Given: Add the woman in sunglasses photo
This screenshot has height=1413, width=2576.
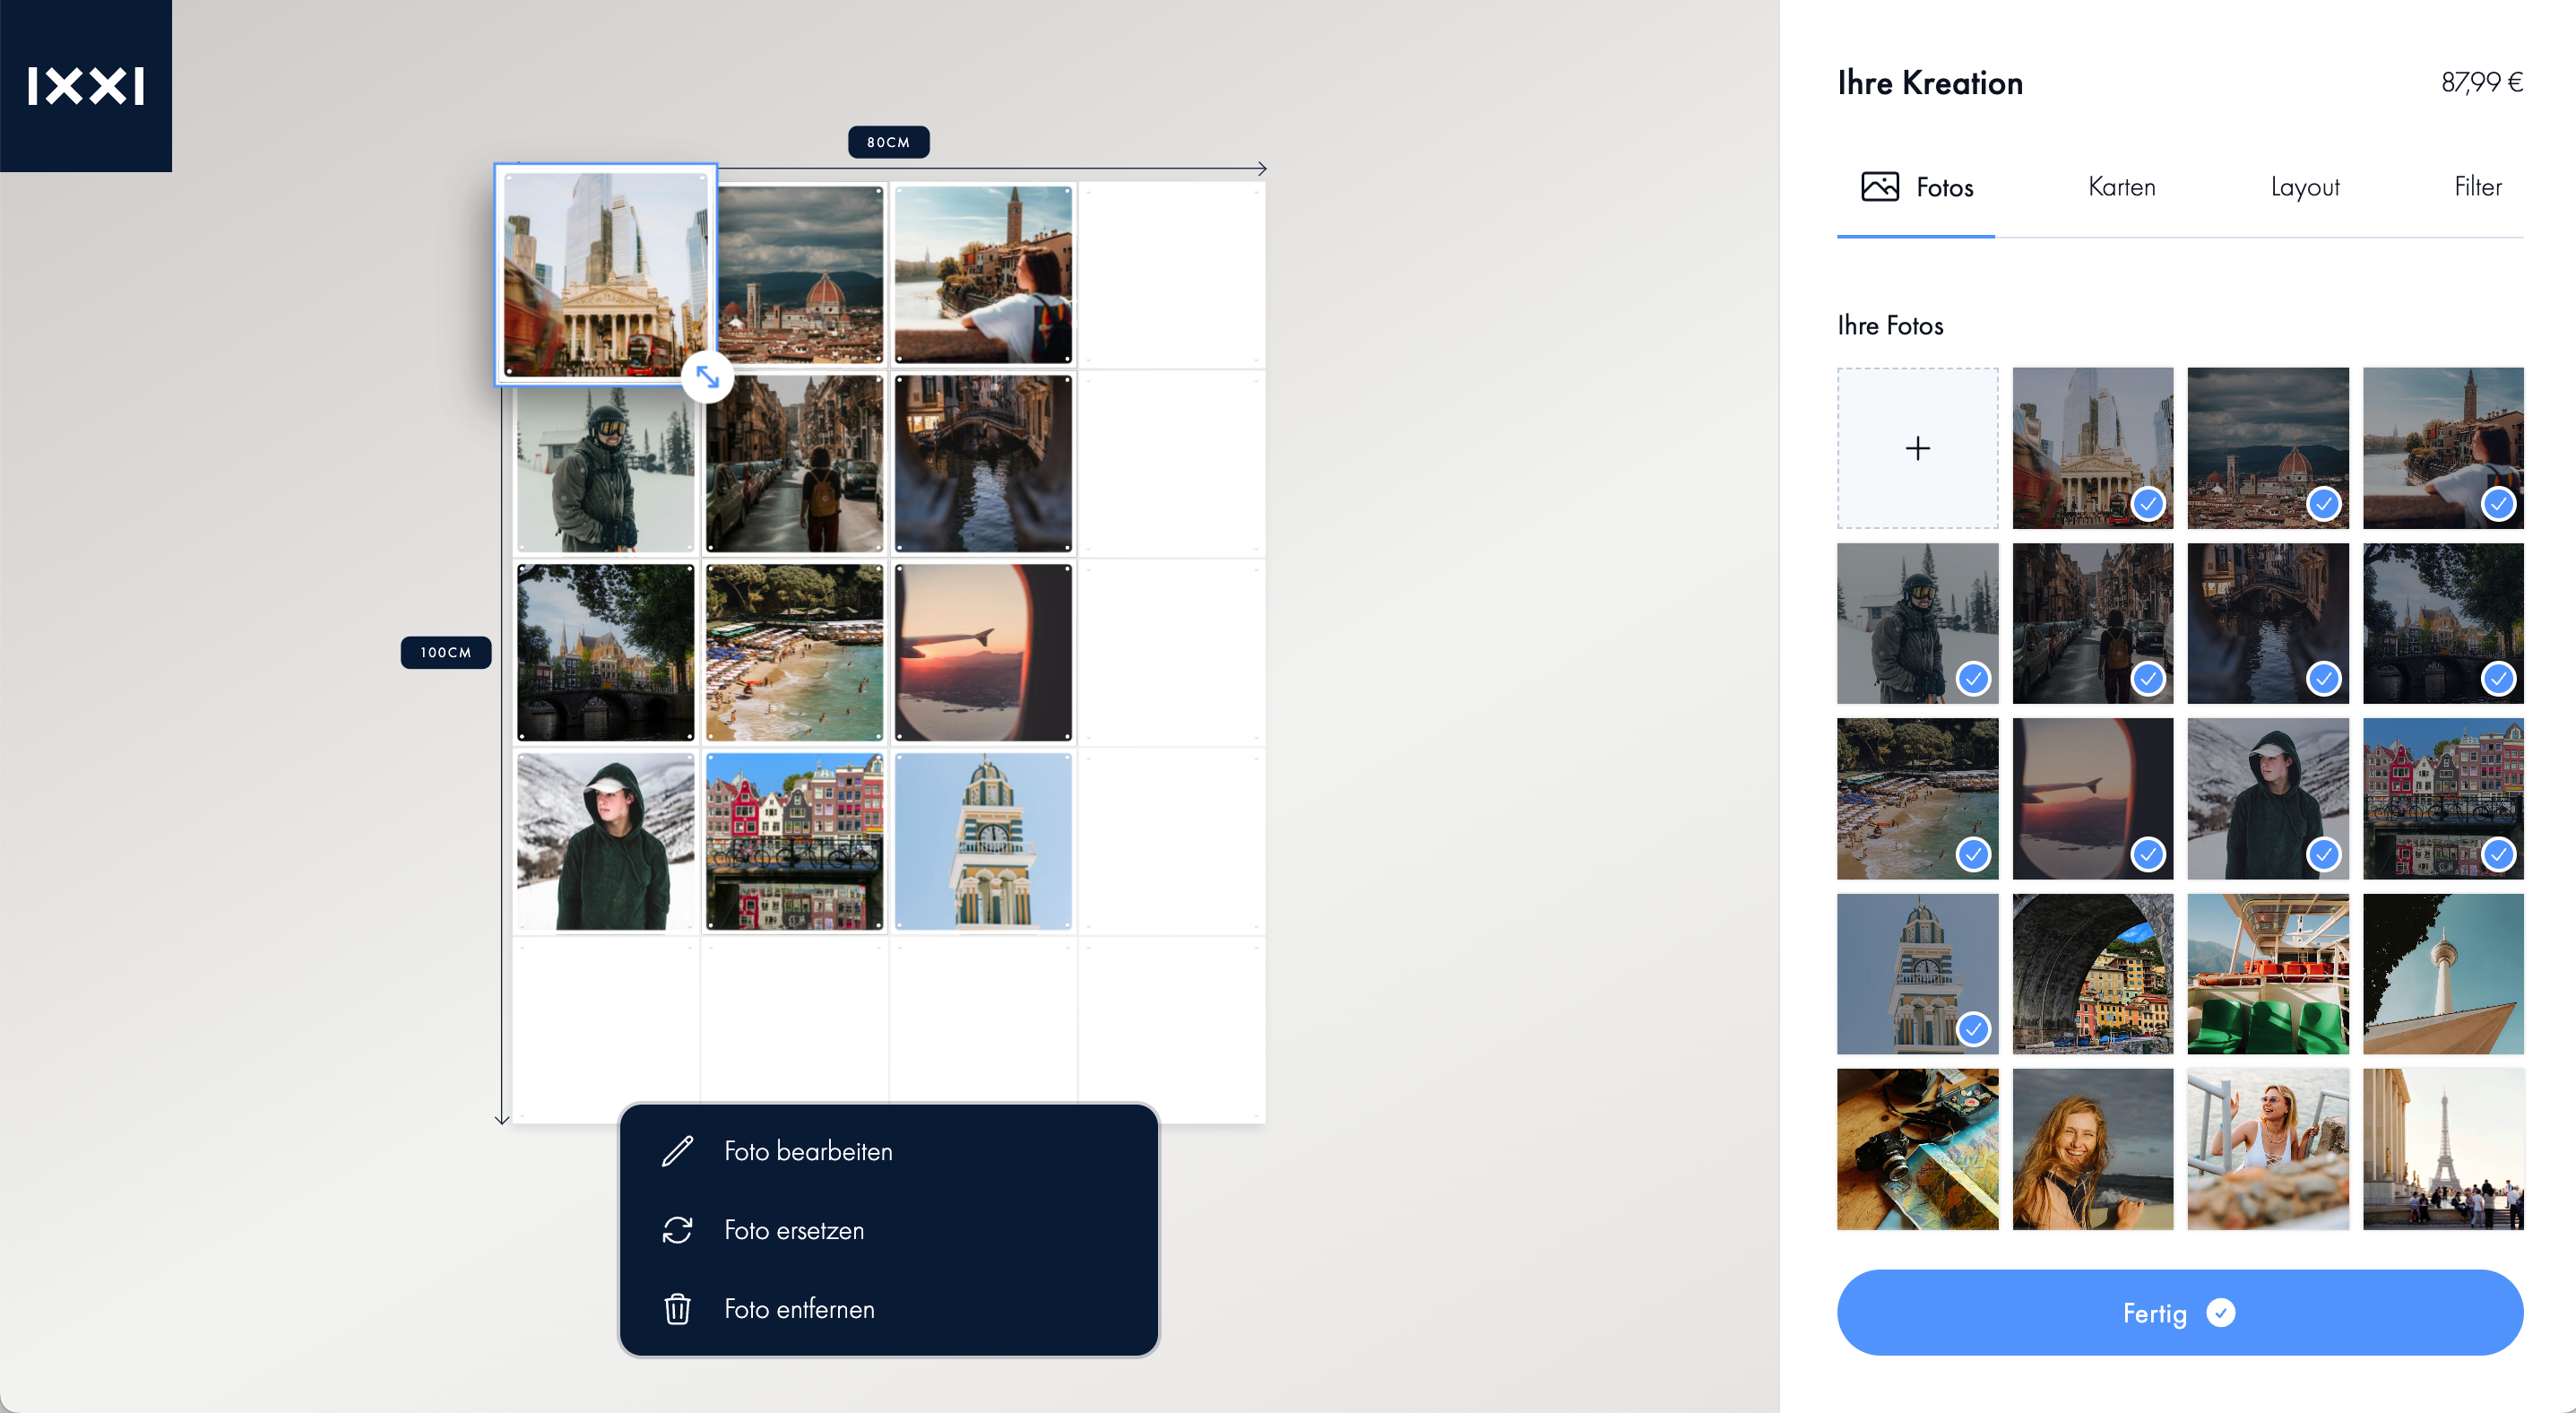Looking at the screenshot, I should point(2267,1149).
